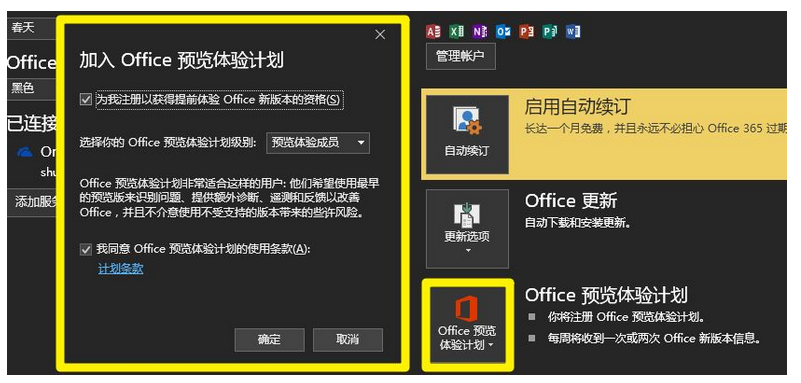This screenshot has width=801, height=383.
Task: Click the PowerPoint app icon
Action: click(x=526, y=32)
